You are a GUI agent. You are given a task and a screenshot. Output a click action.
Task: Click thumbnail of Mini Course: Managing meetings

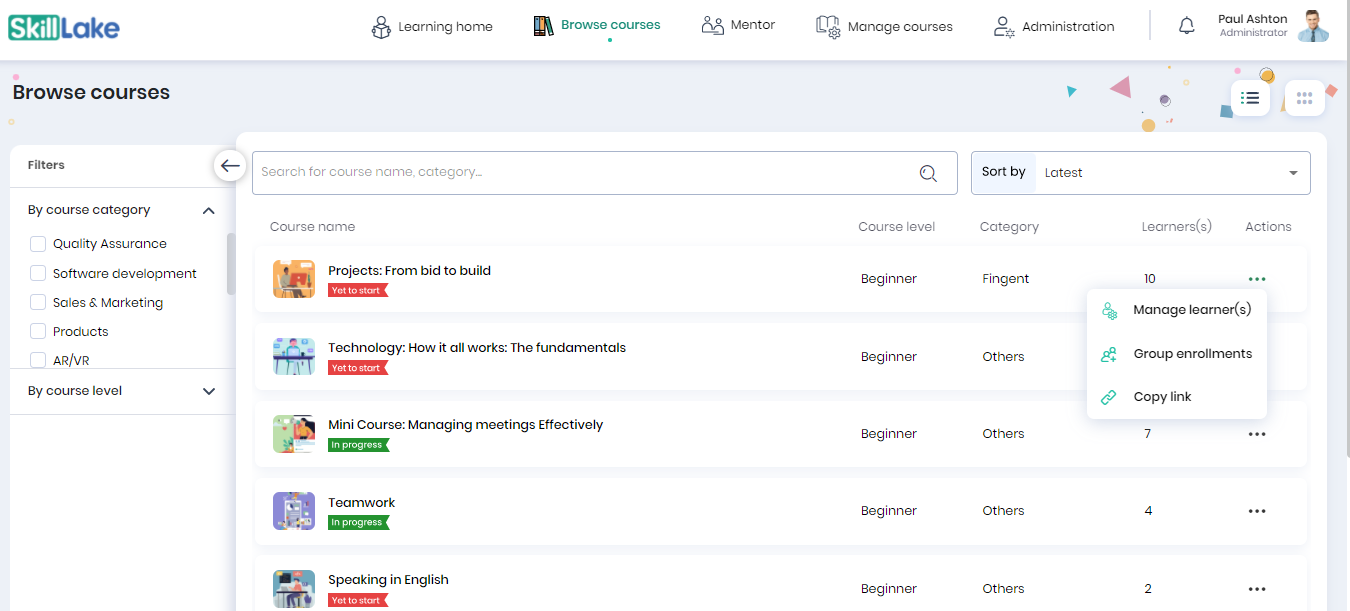click(x=294, y=434)
